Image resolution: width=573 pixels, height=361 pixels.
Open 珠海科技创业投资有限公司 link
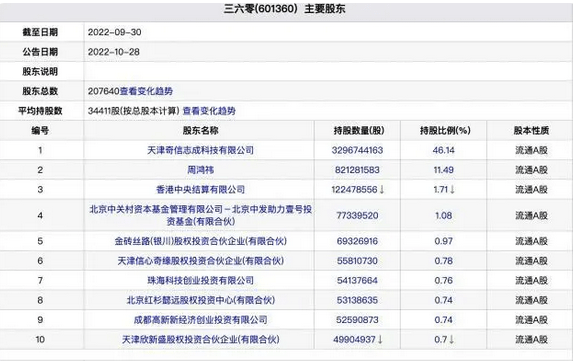(x=200, y=281)
